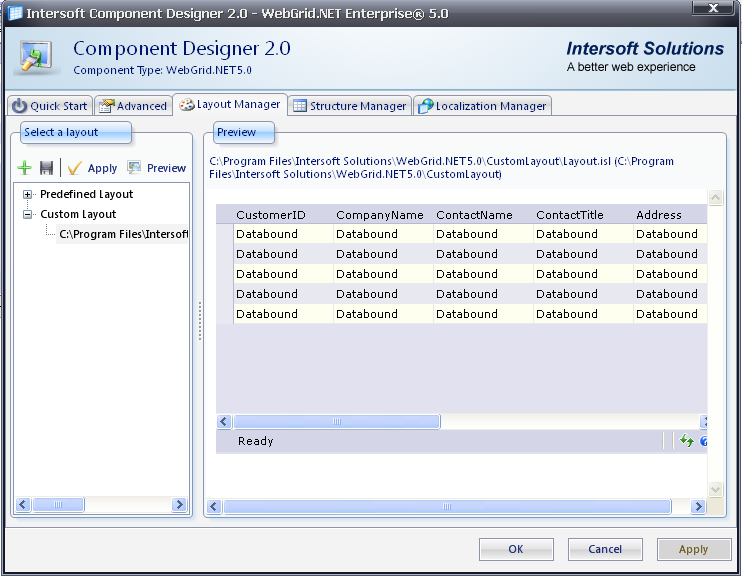Select the Predefined Layout tree label
Screen dimensions: 742x577
(x=87, y=194)
